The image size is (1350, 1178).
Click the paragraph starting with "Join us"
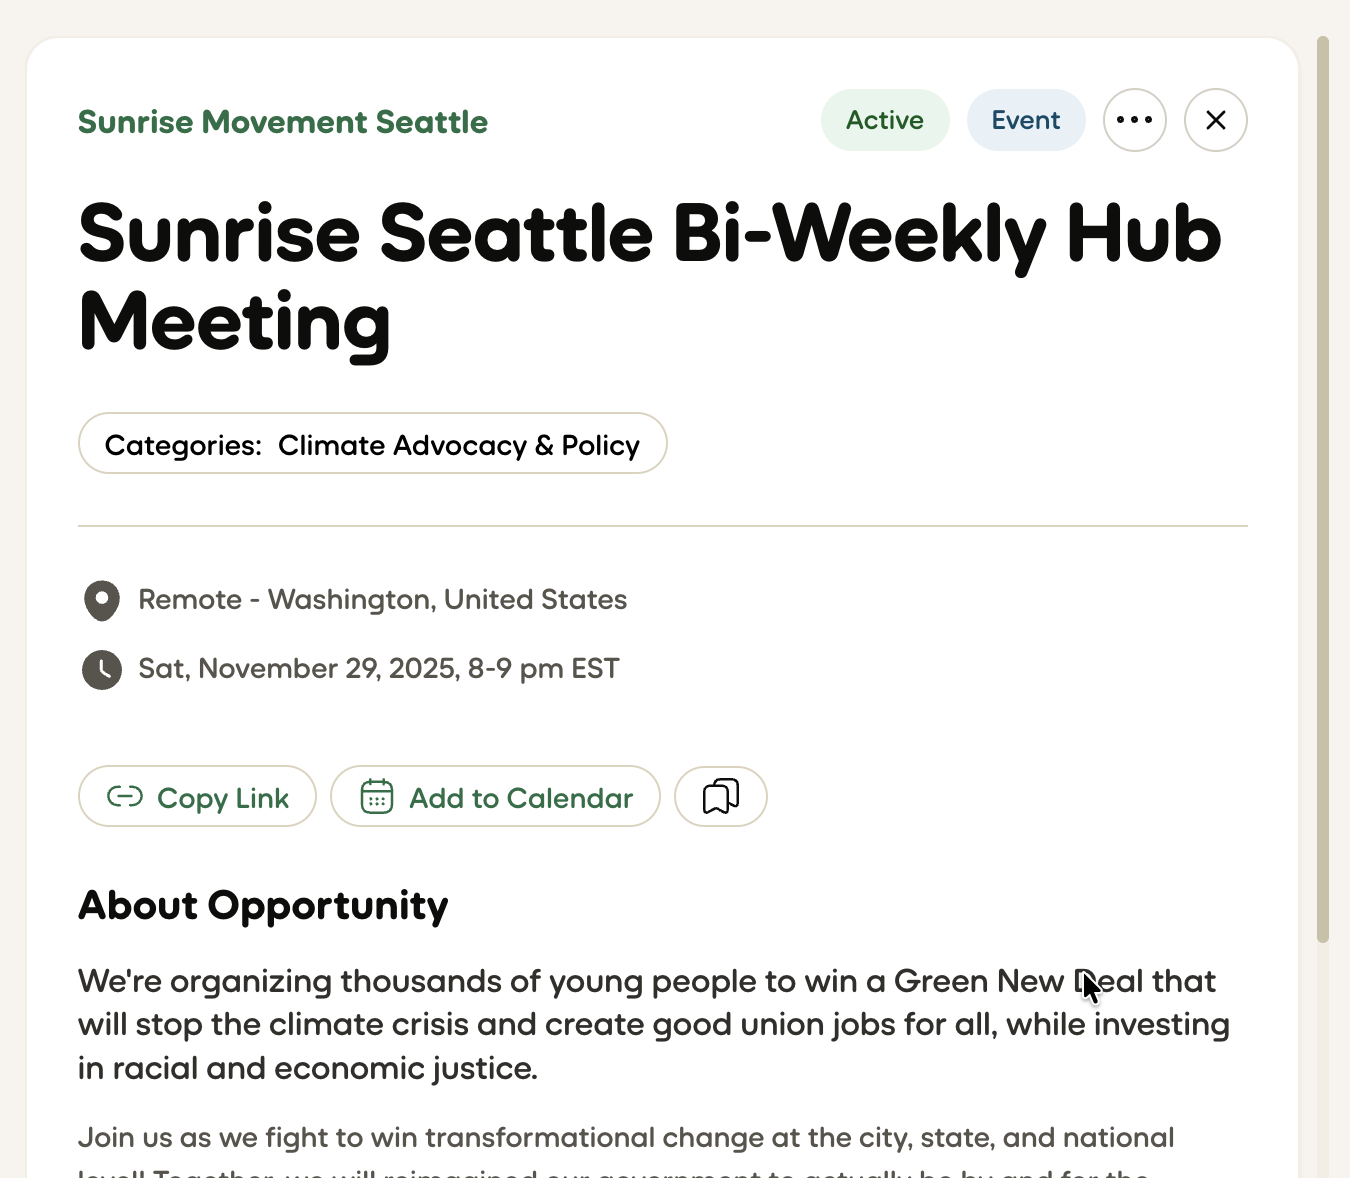[x=625, y=1138]
